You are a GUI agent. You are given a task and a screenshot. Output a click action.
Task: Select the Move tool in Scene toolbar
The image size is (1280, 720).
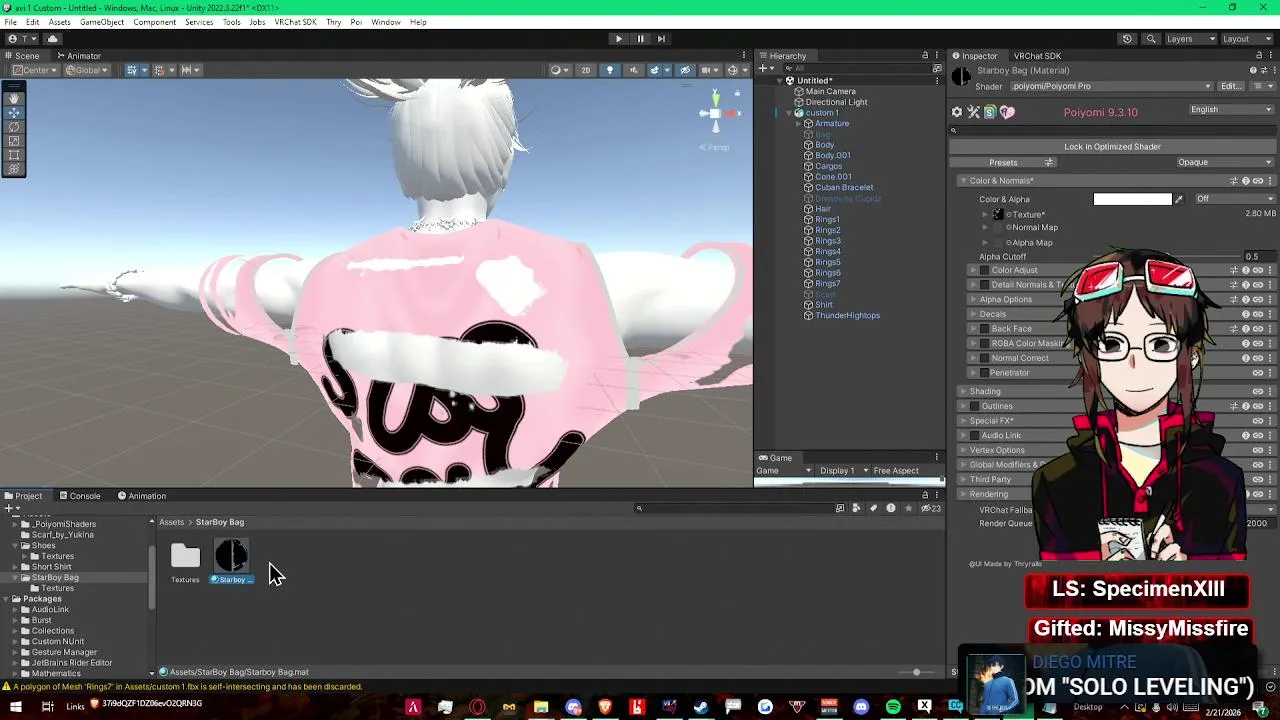(x=14, y=113)
